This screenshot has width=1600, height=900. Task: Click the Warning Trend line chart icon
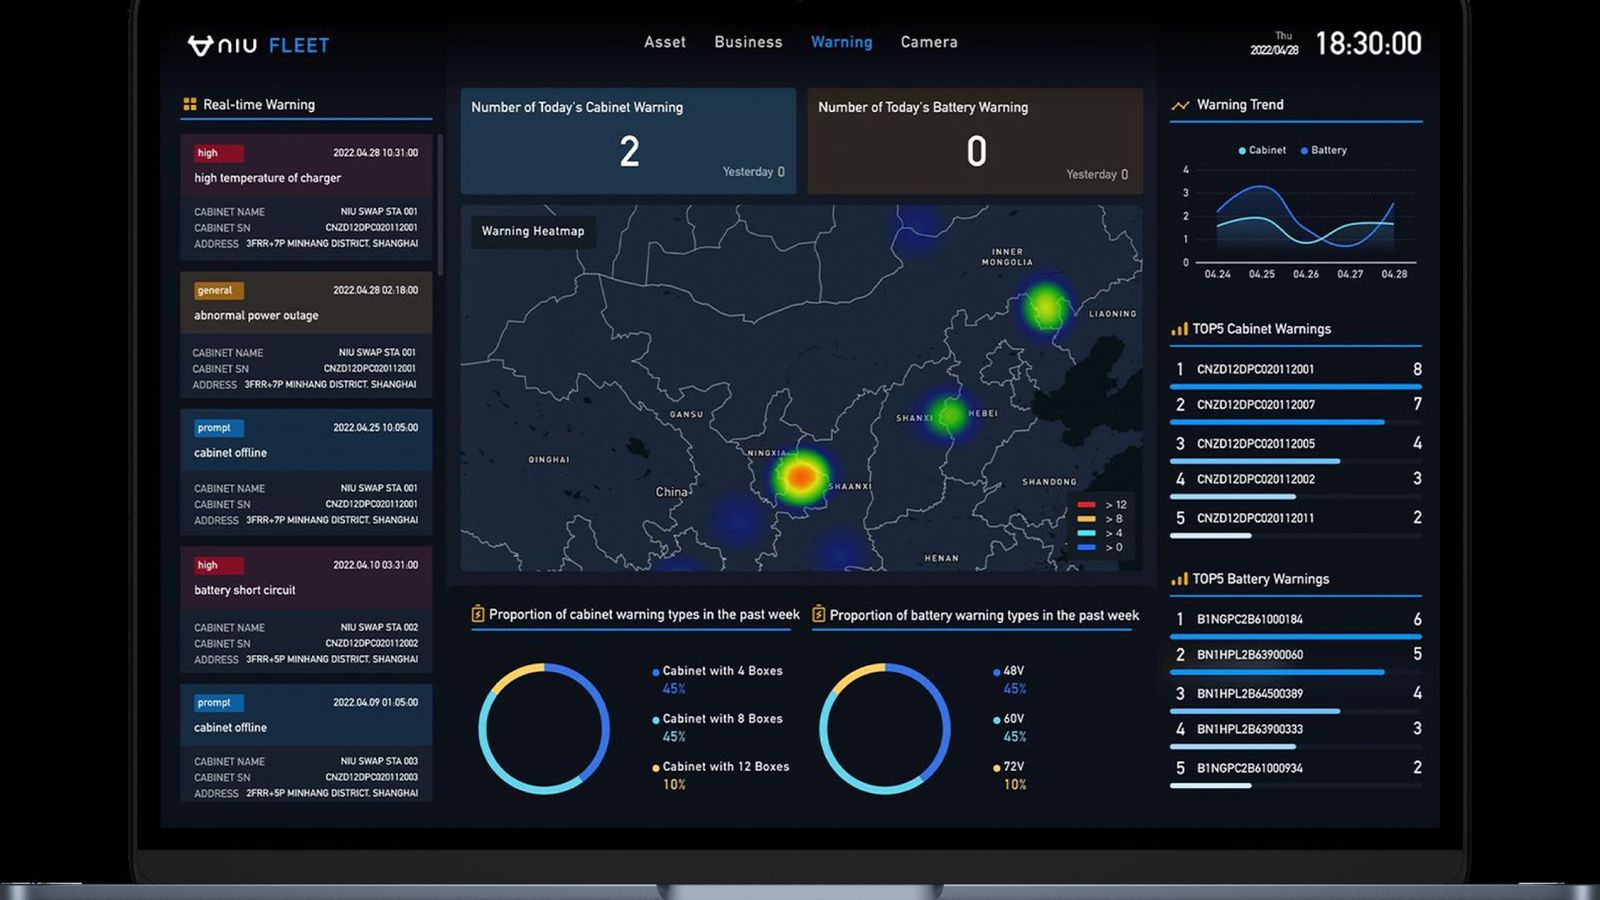click(x=1180, y=105)
